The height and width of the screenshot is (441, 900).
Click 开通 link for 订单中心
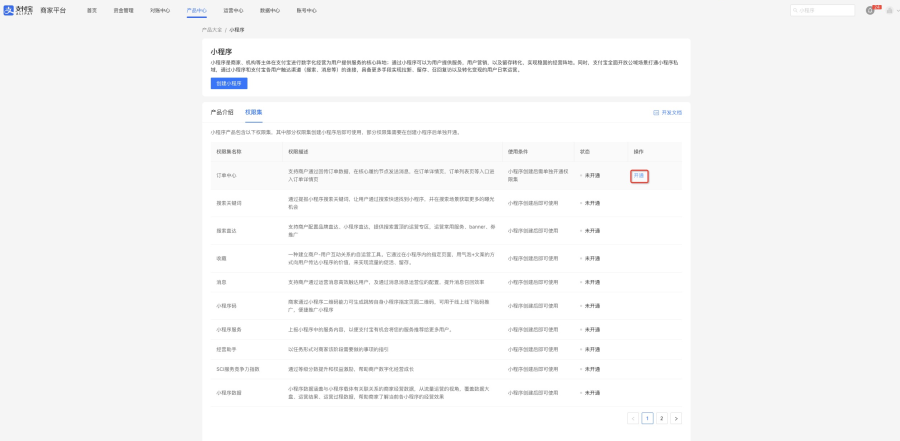click(x=639, y=176)
